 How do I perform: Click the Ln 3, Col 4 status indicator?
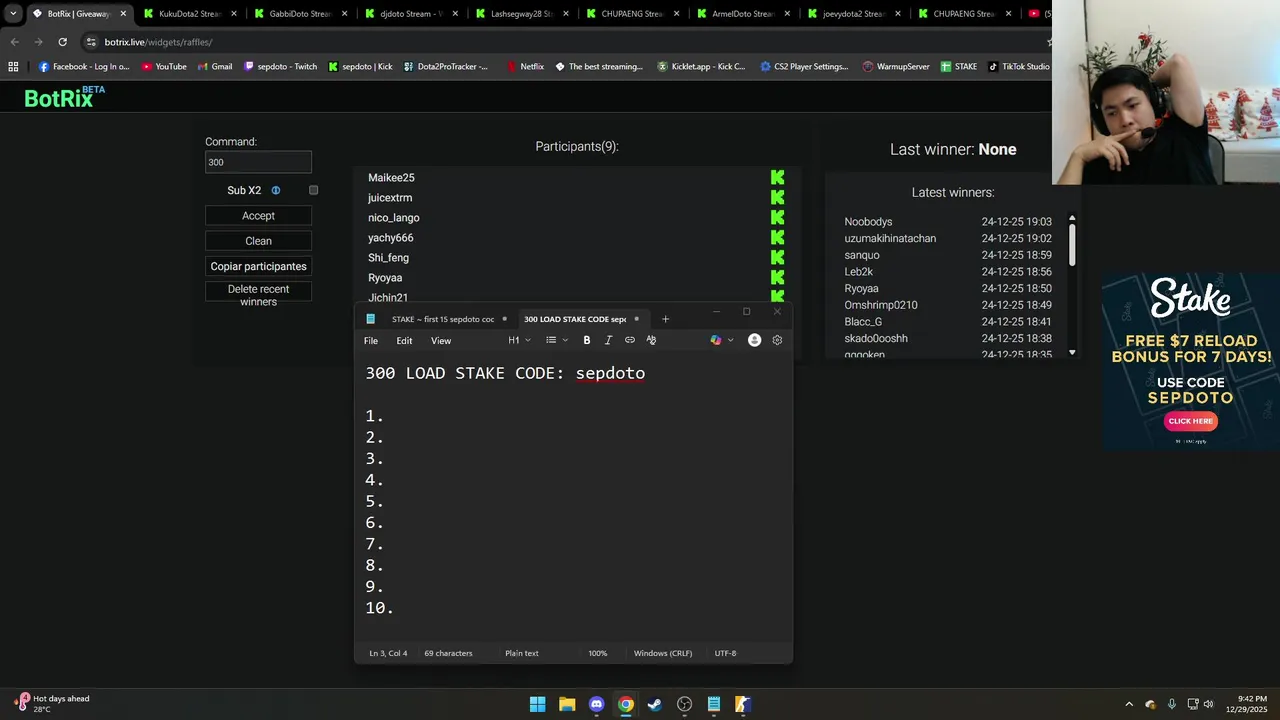click(388, 653)
